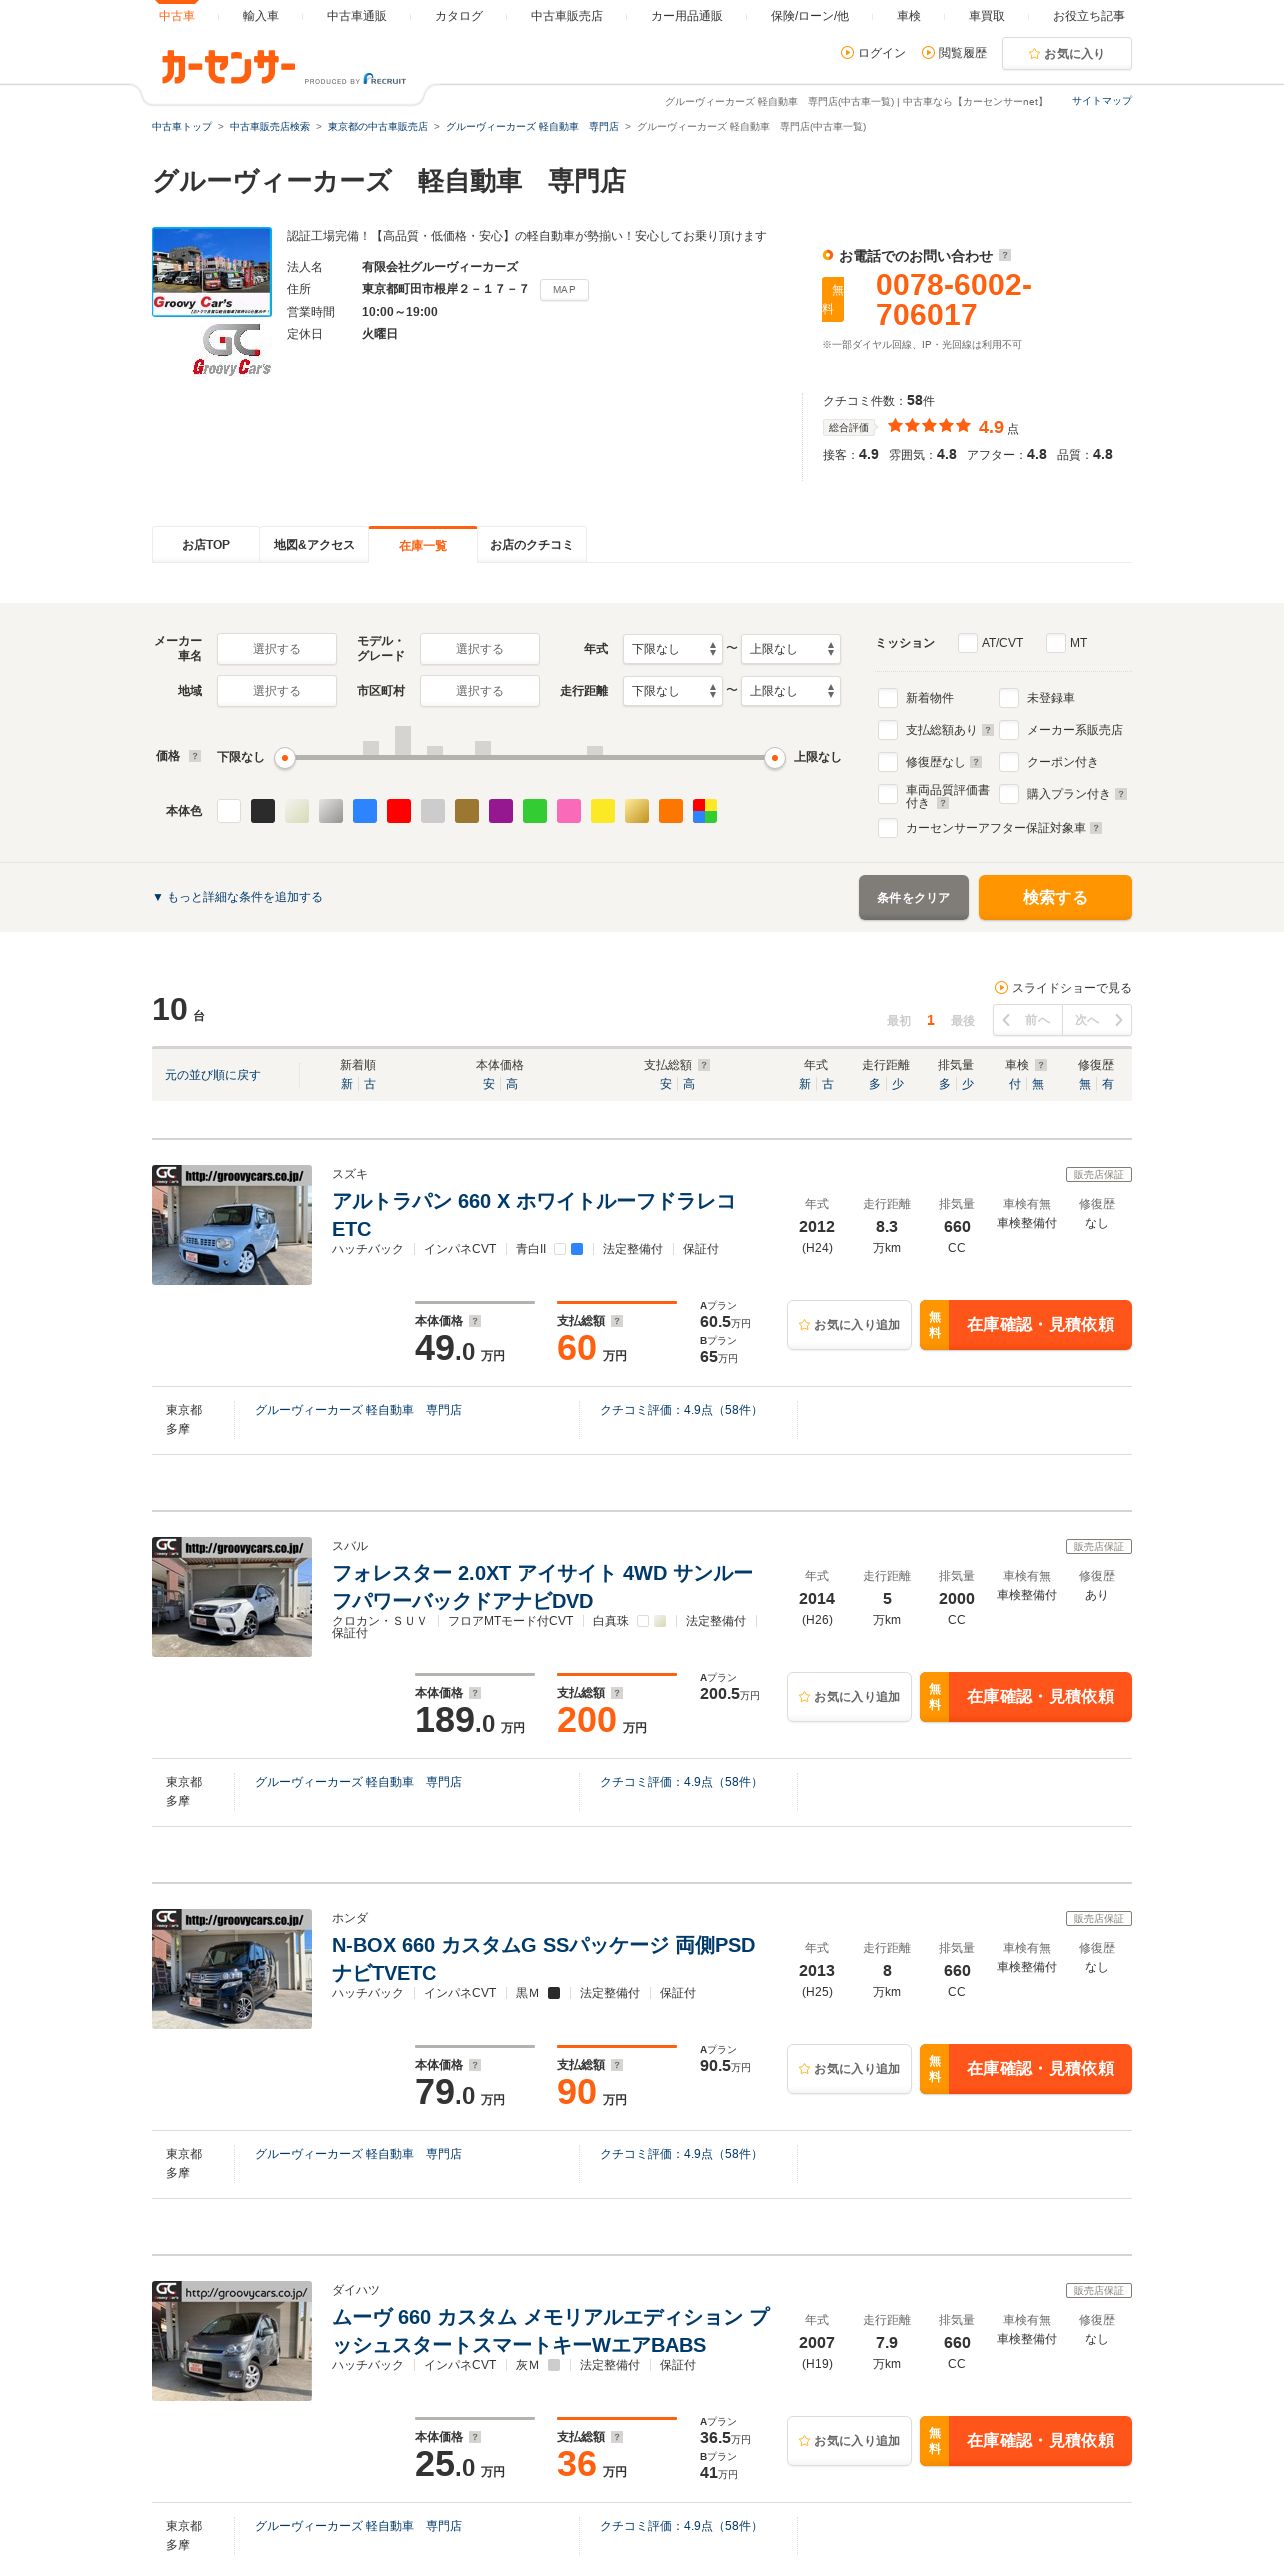Open 走行距離 upper limit dropdown
This screenshot has width=1284, height=2568.
pyautogui.click(x=790, y=691)
